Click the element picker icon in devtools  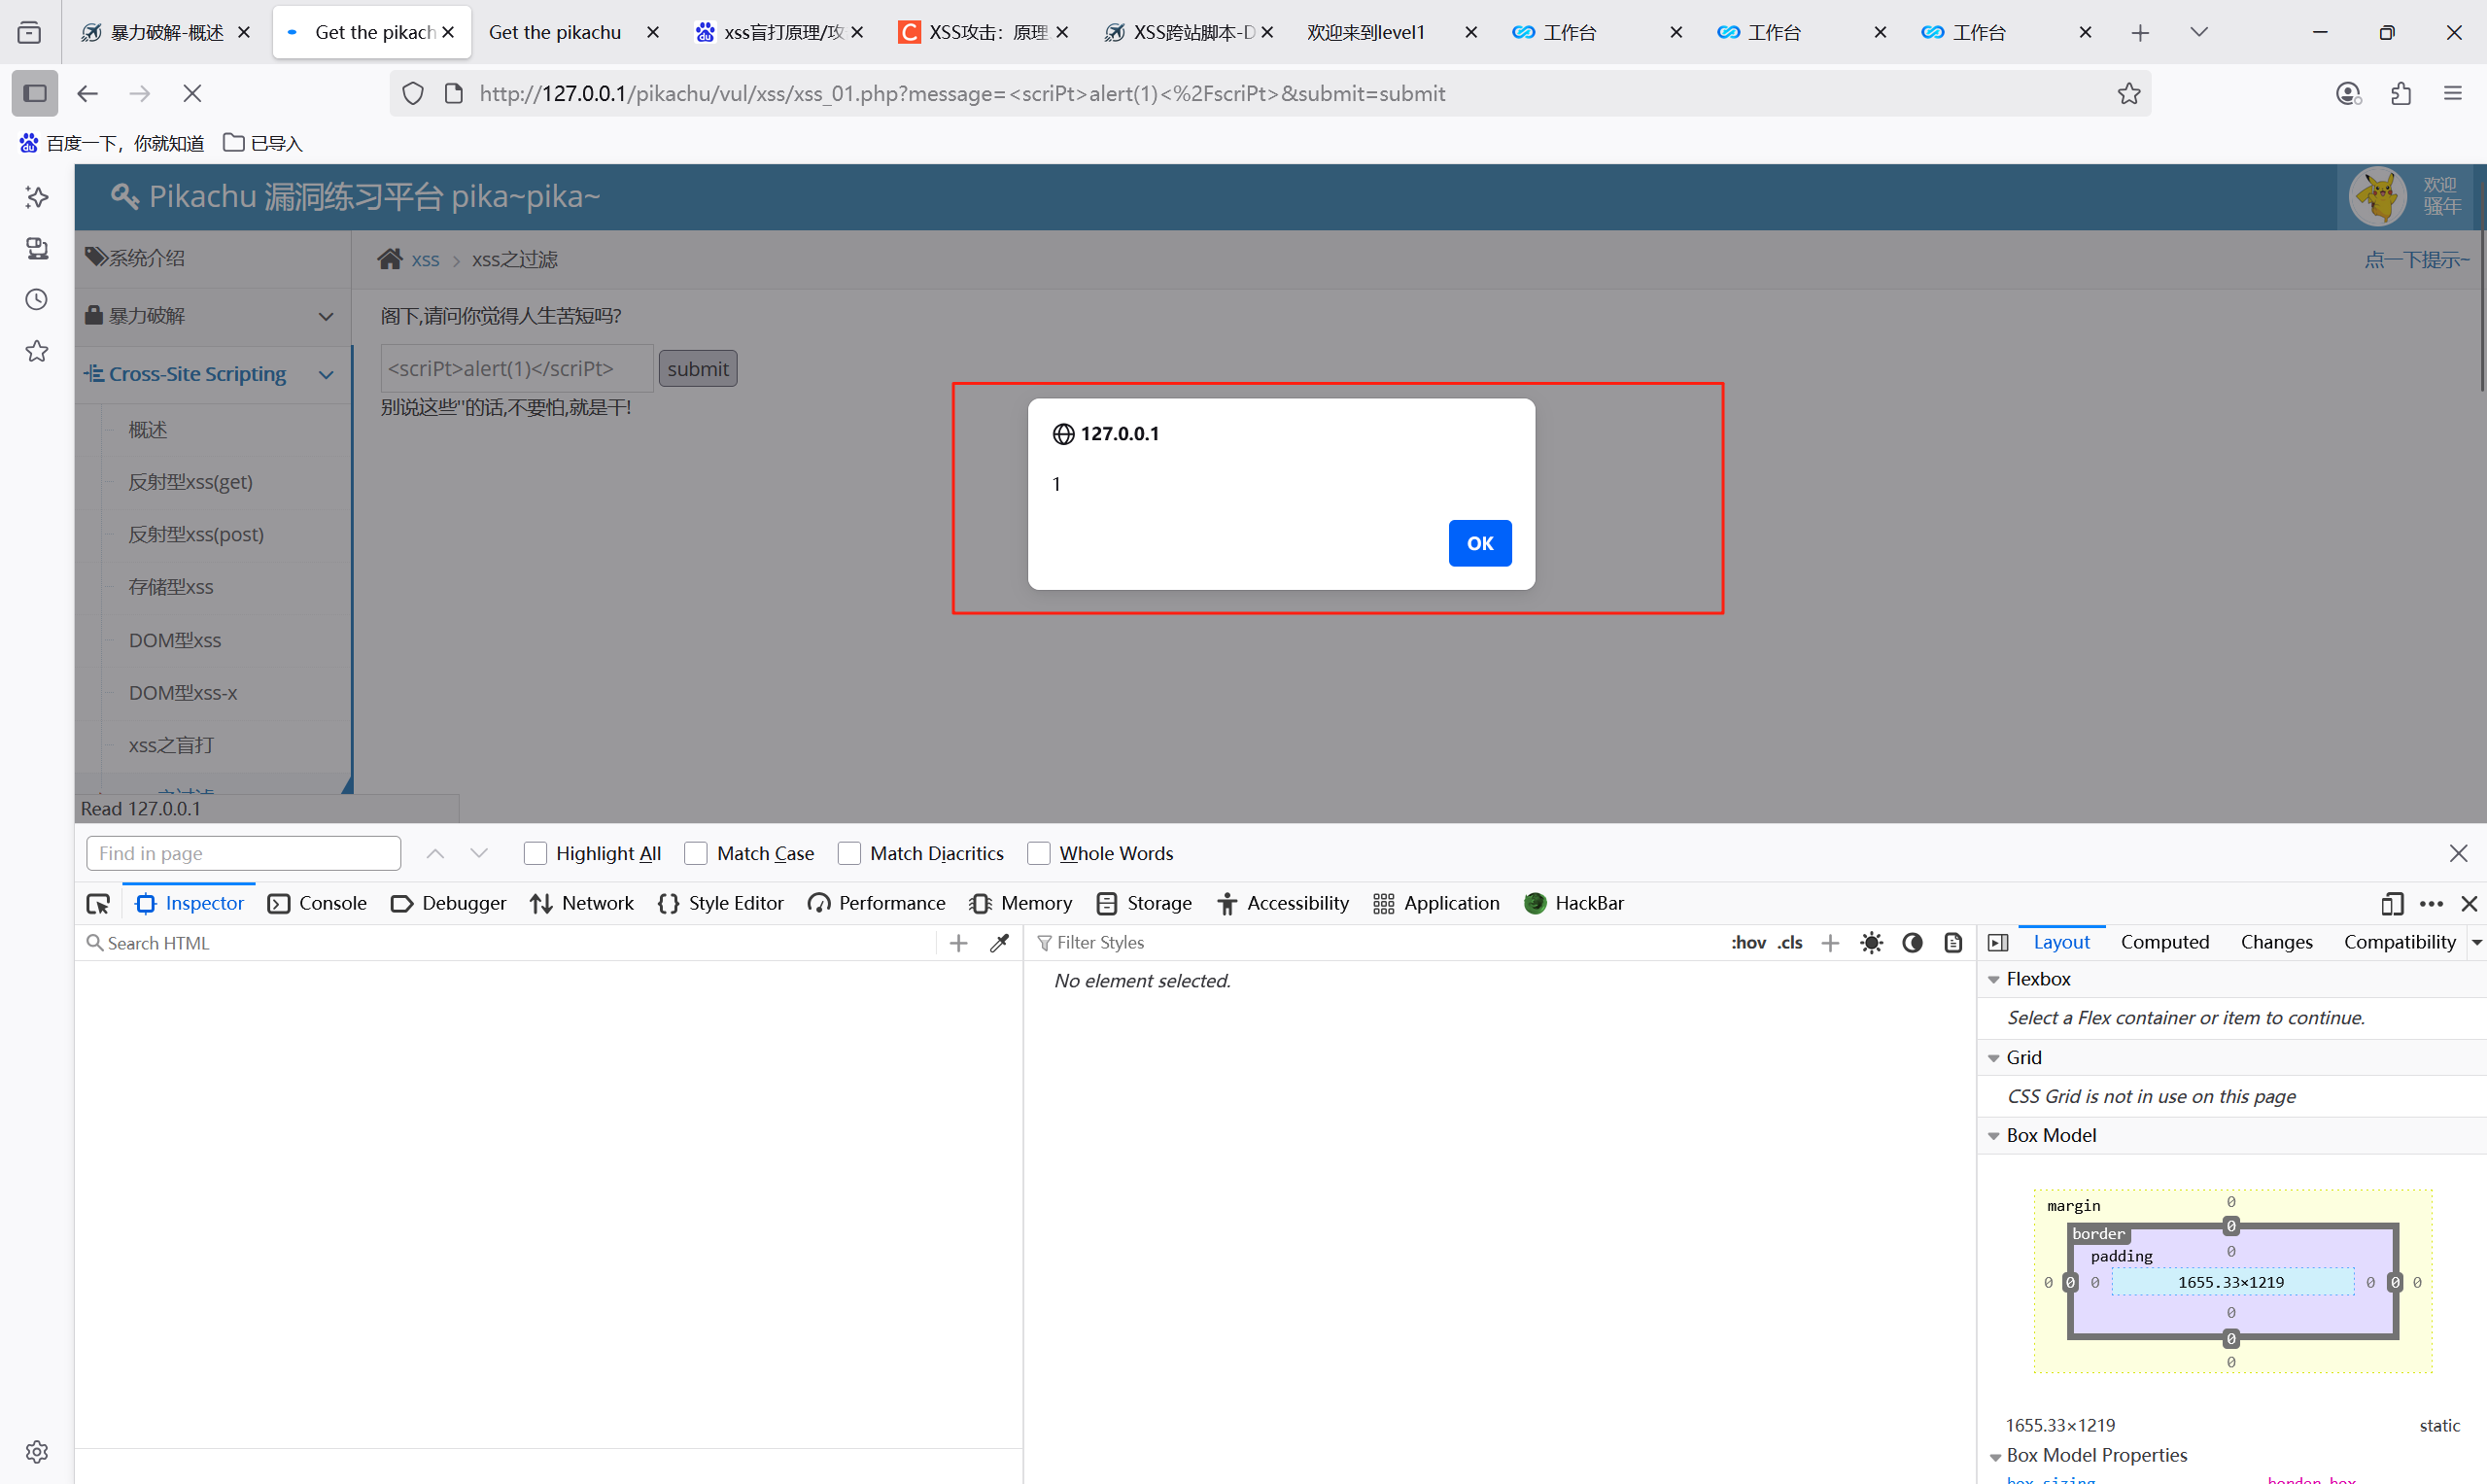(98, 904)
